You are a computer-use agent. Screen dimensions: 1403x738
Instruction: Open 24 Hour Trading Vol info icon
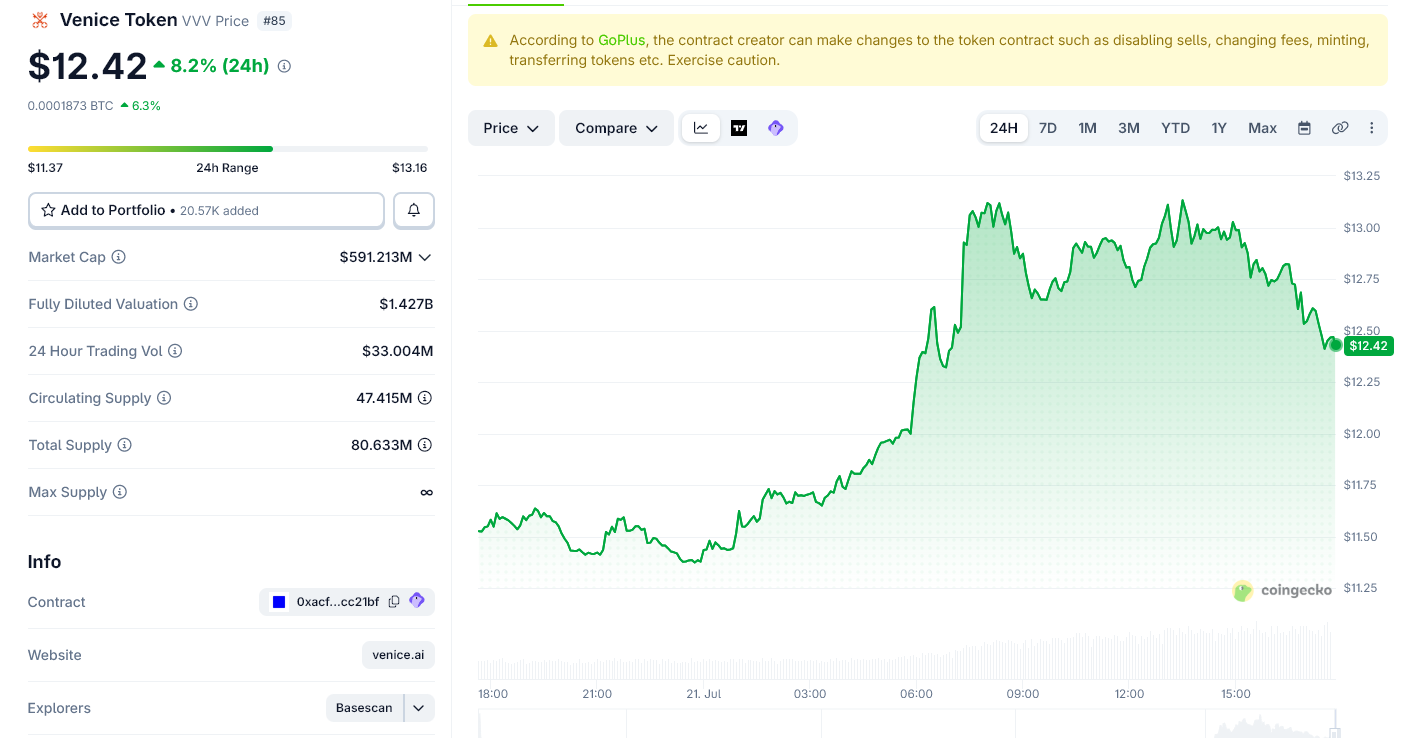pyautogui.click(x=175, y=351)
